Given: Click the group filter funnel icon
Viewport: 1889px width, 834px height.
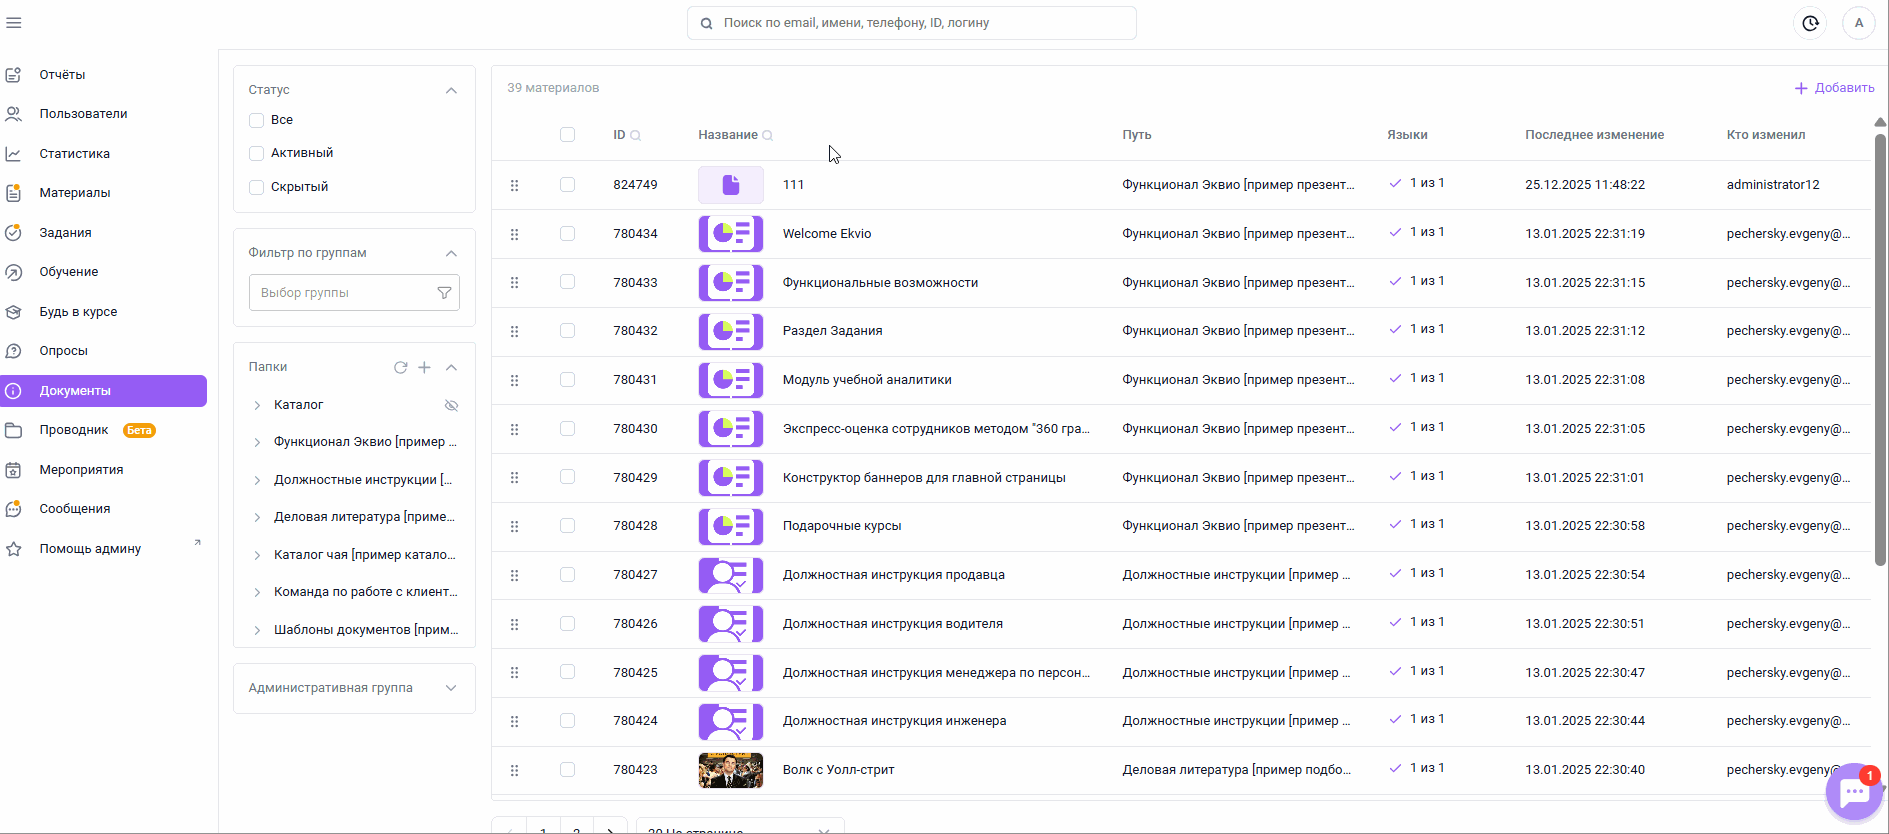Looking at the screenshot, I should tap(444, 293).
